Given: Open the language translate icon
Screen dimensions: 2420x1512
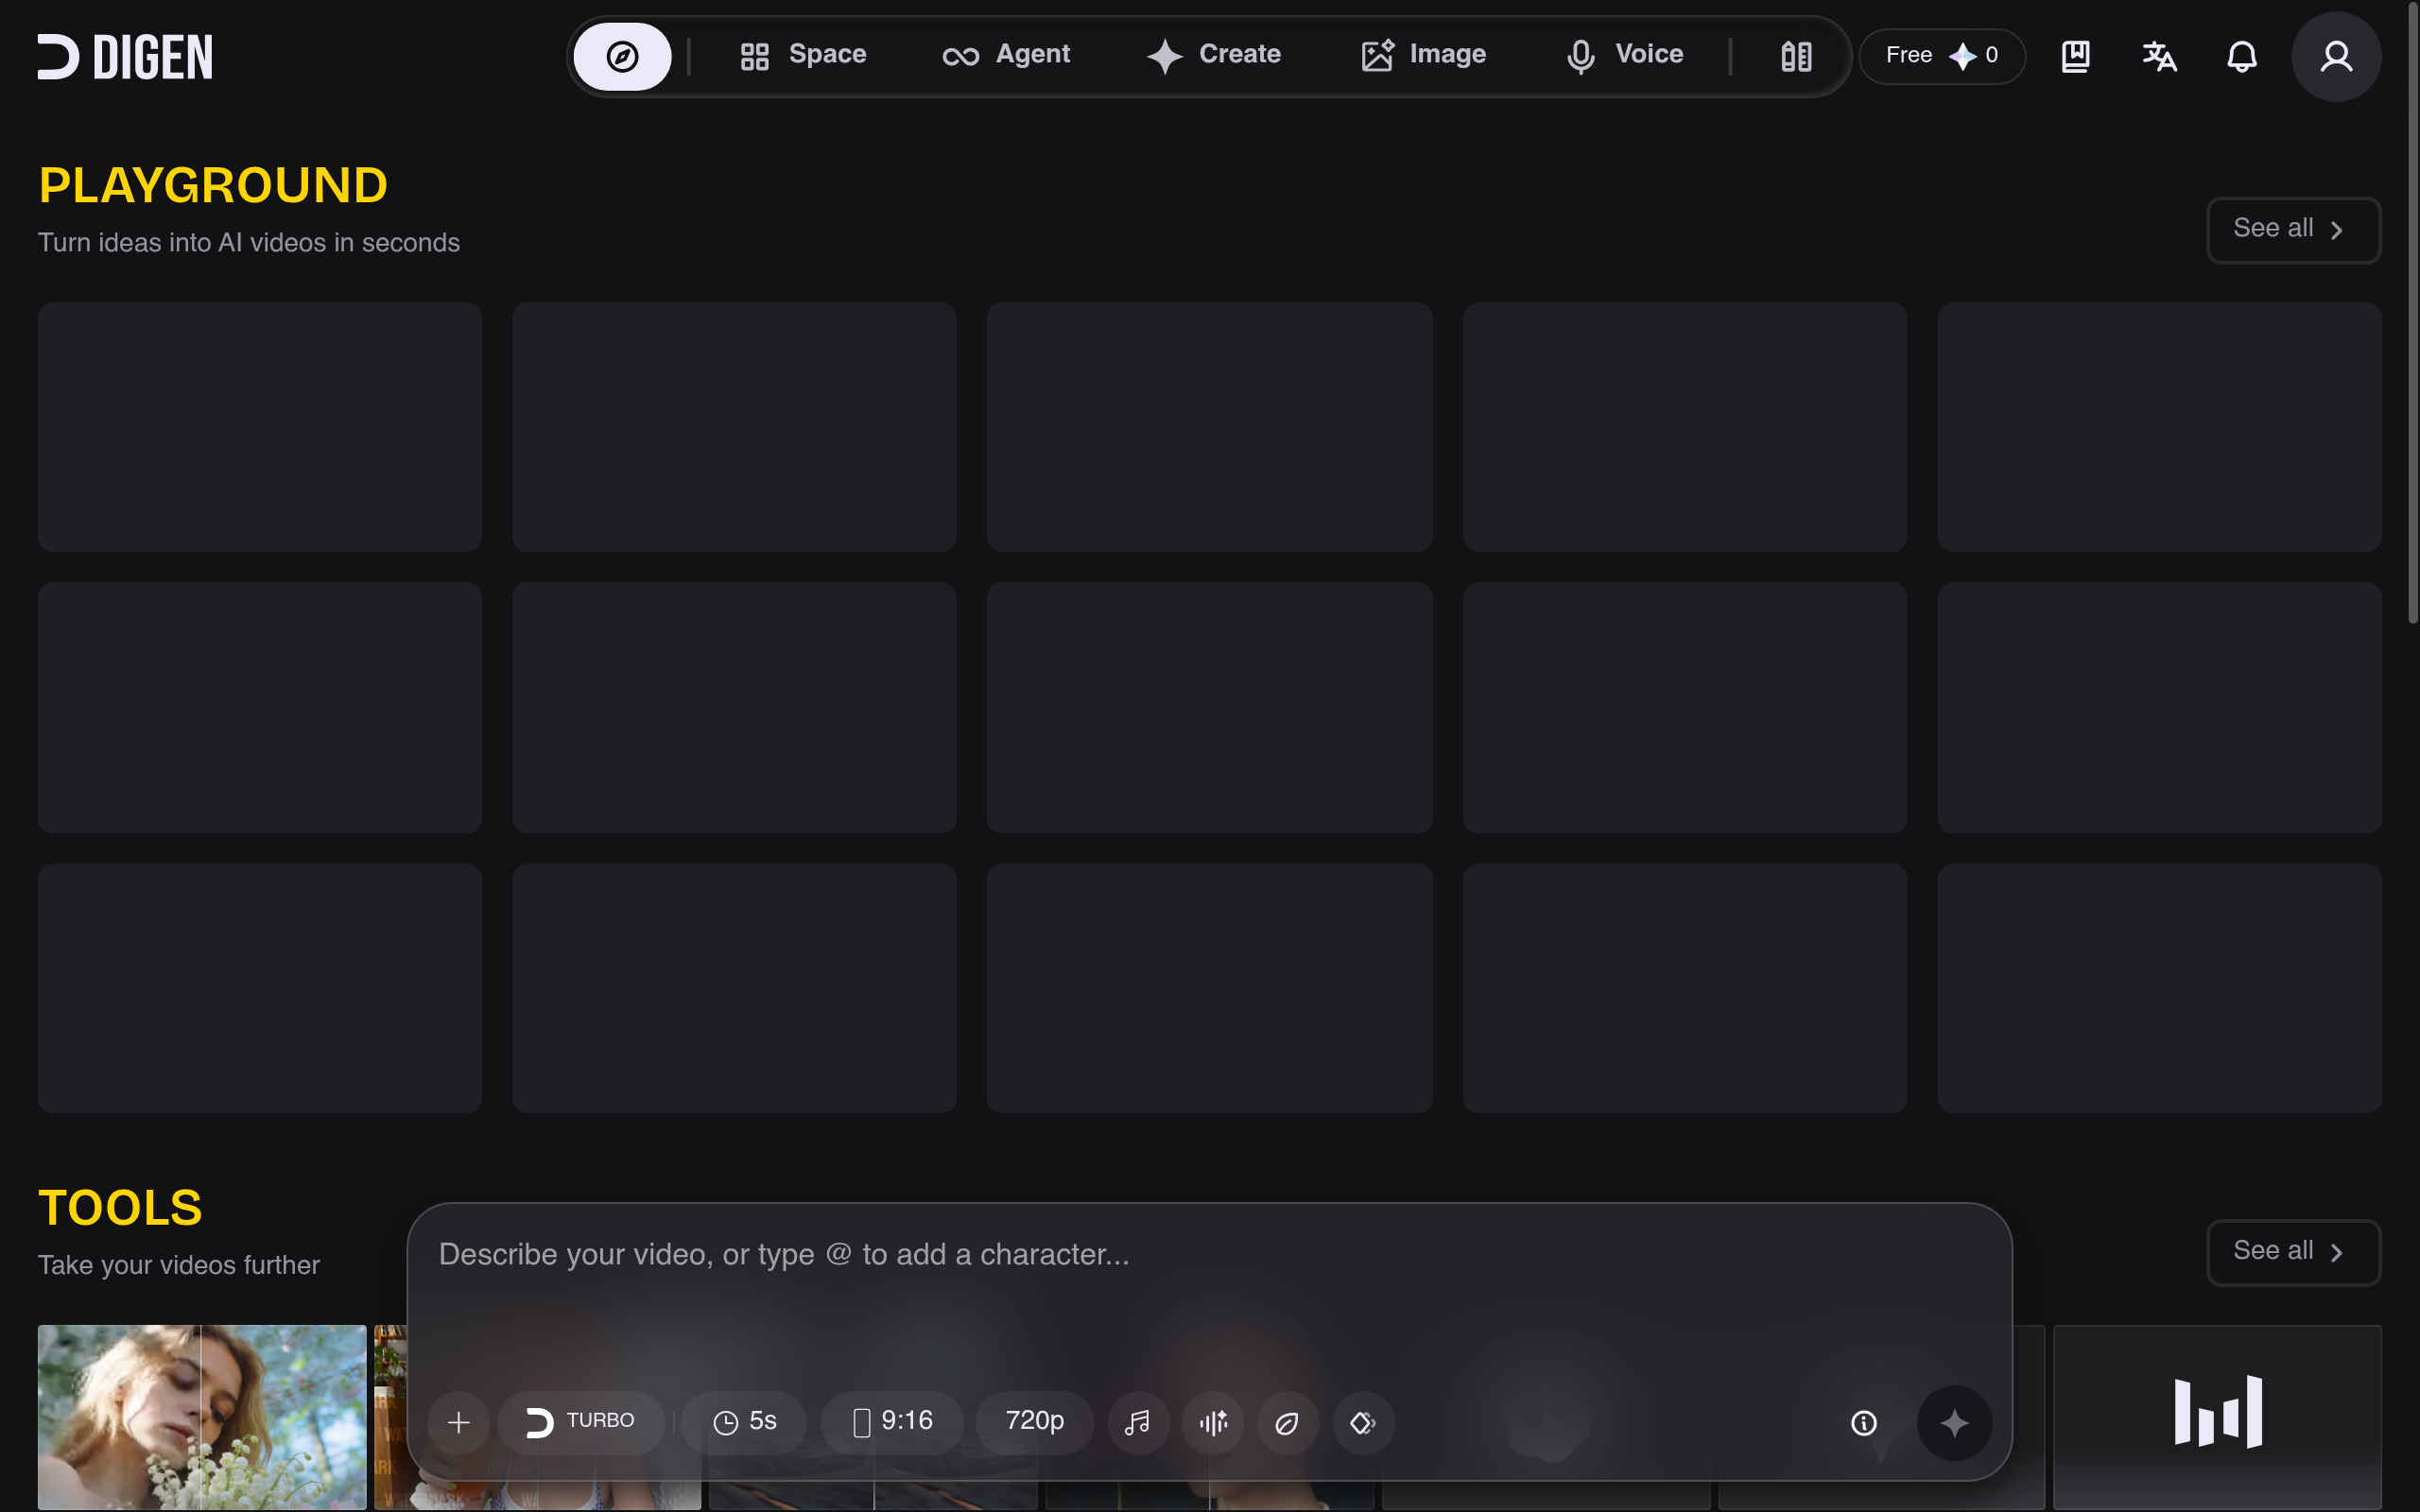Looking at the screenshot, I should 2159,56.
